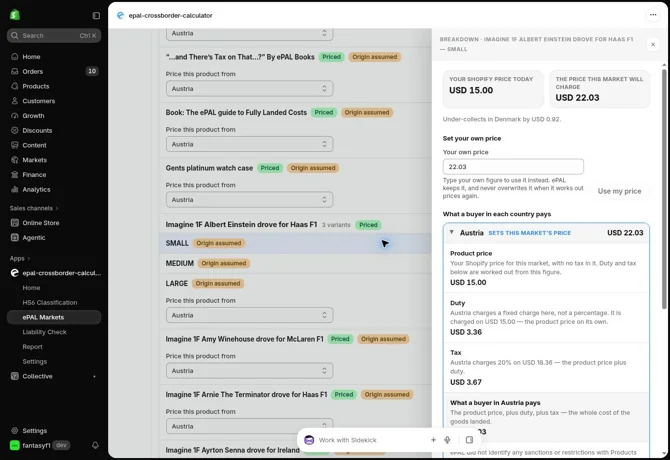Open origin dropdown under Tax on That book
Image resolution: width=670 pixels, height=460 pixels.
(250, 89)
